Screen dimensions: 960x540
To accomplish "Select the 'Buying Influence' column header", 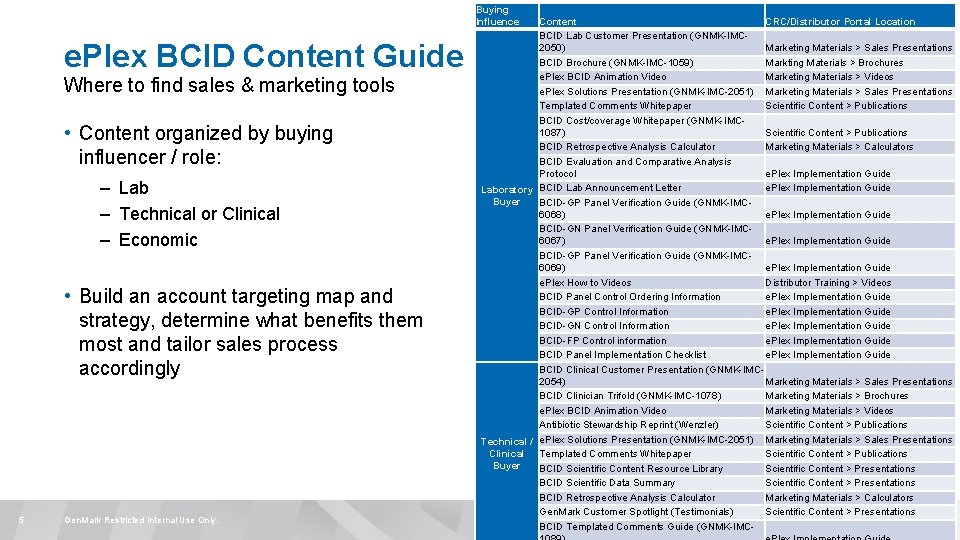I will (507, 15).
